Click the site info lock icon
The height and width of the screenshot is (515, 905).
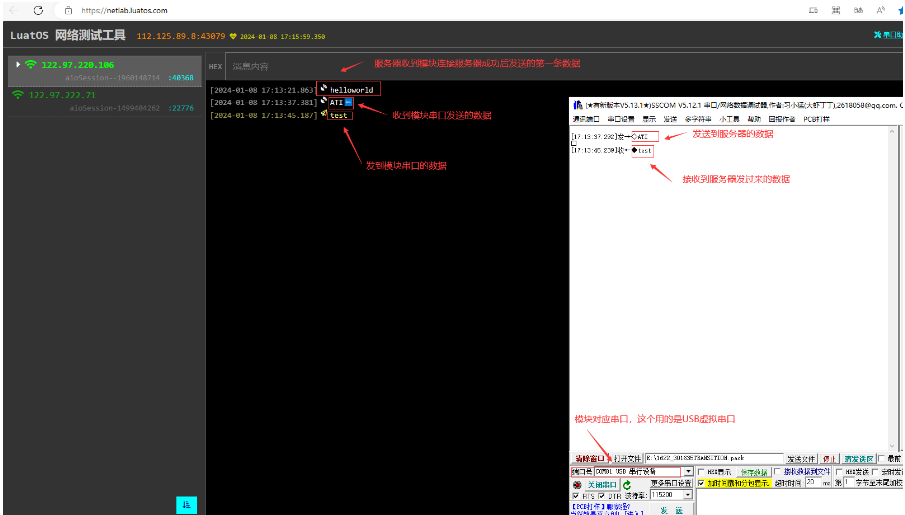[68, 10]
